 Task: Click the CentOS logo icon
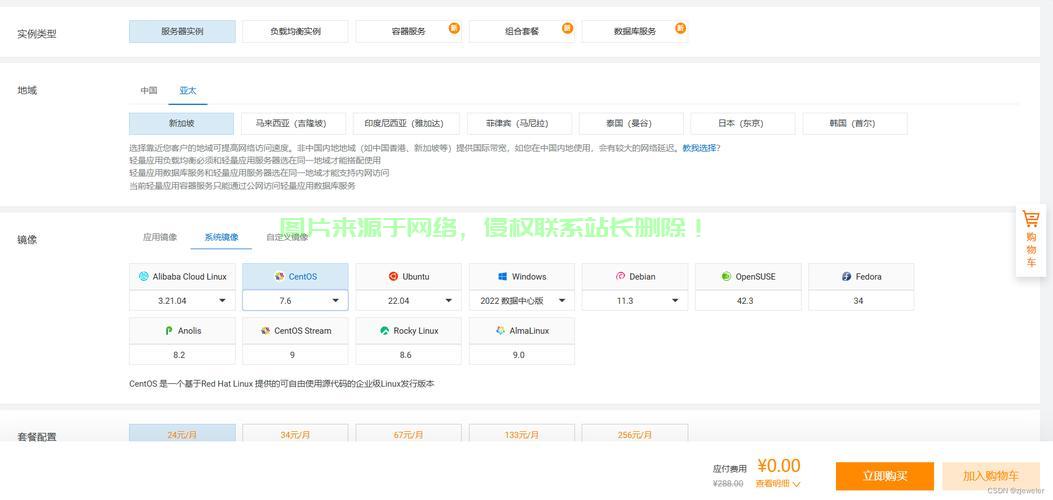point(279,277)
